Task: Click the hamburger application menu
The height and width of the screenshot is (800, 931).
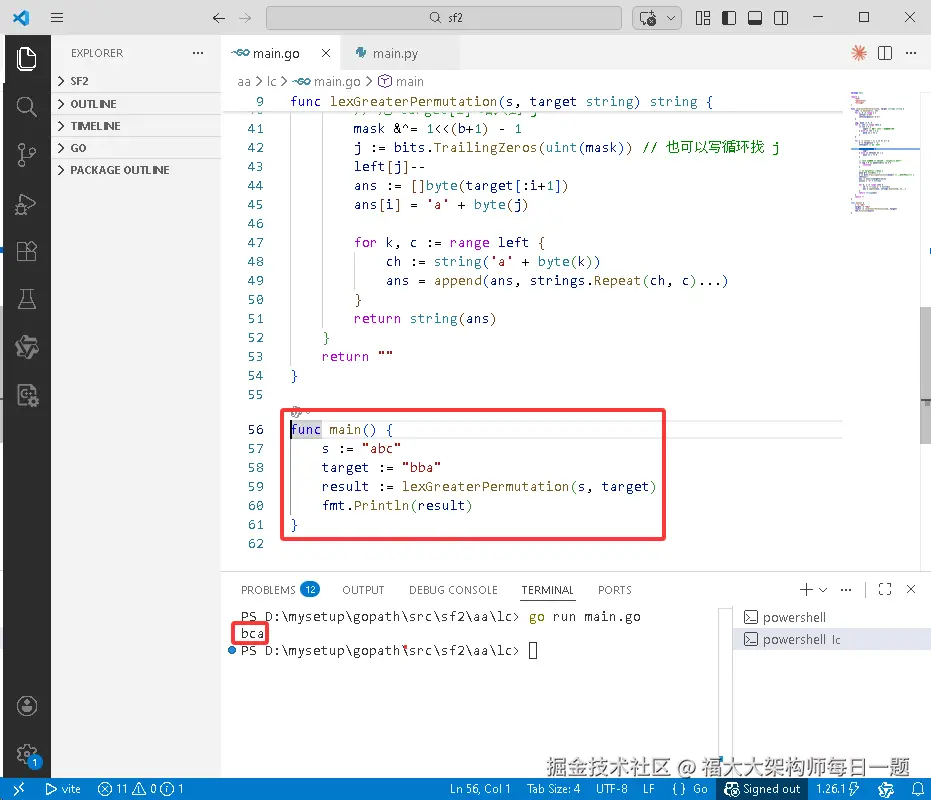Action: [57, 18]
